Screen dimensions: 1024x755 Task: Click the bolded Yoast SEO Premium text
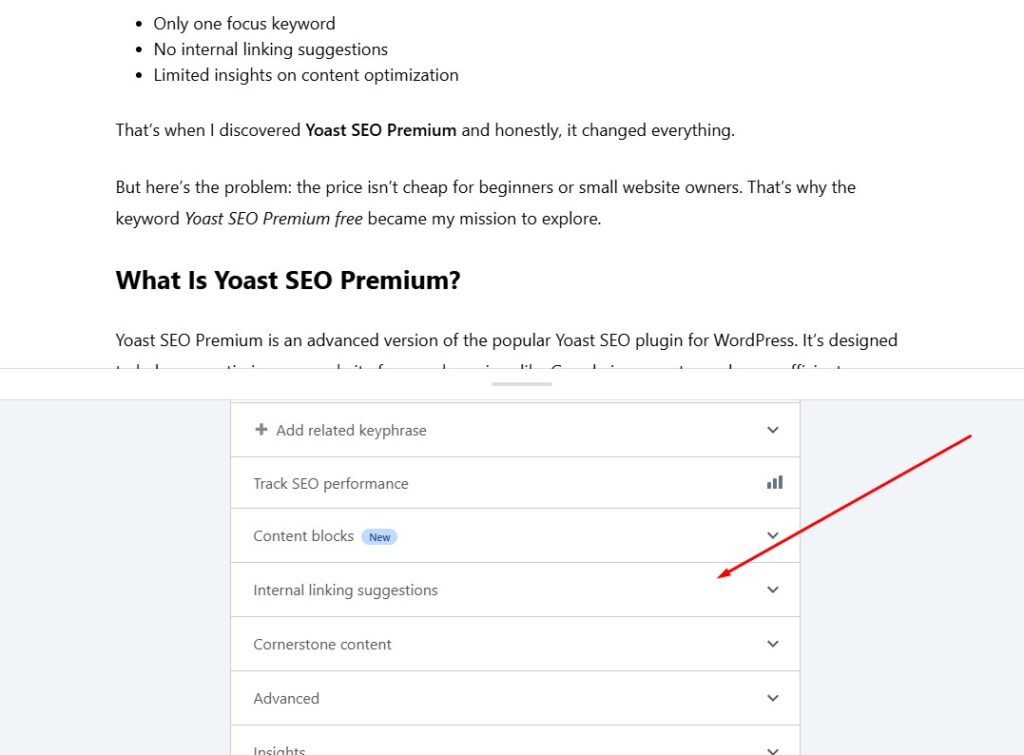coord(380,130)
